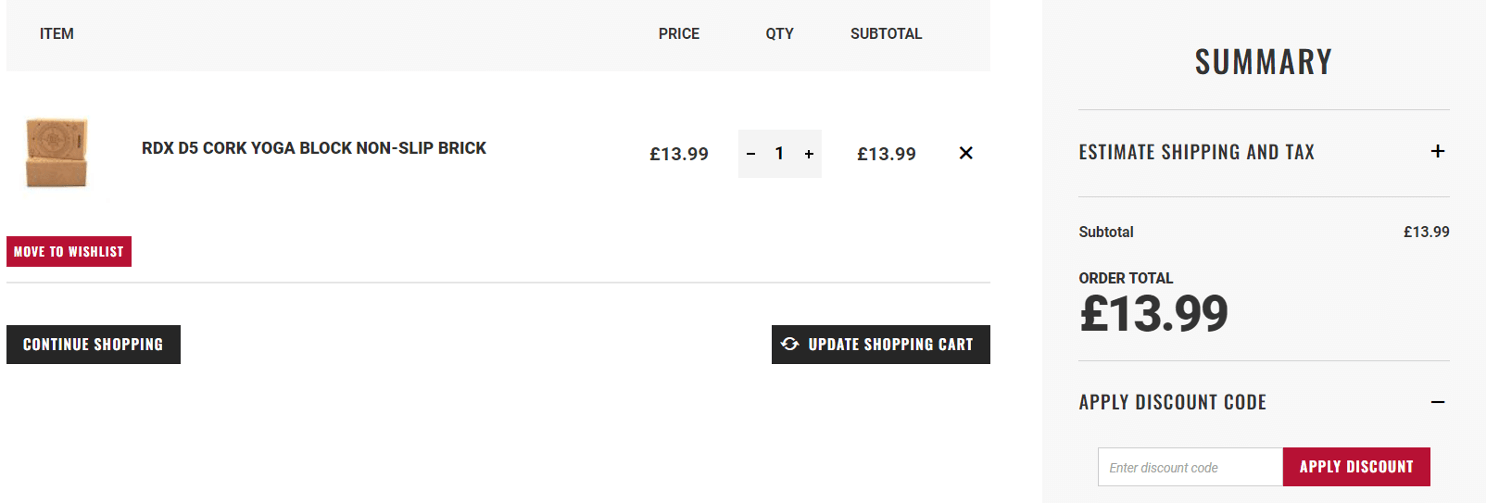Focus the Enter discount code field
The width and height of the screenshot is (1500, 503).
click(x=1190, y=467)
